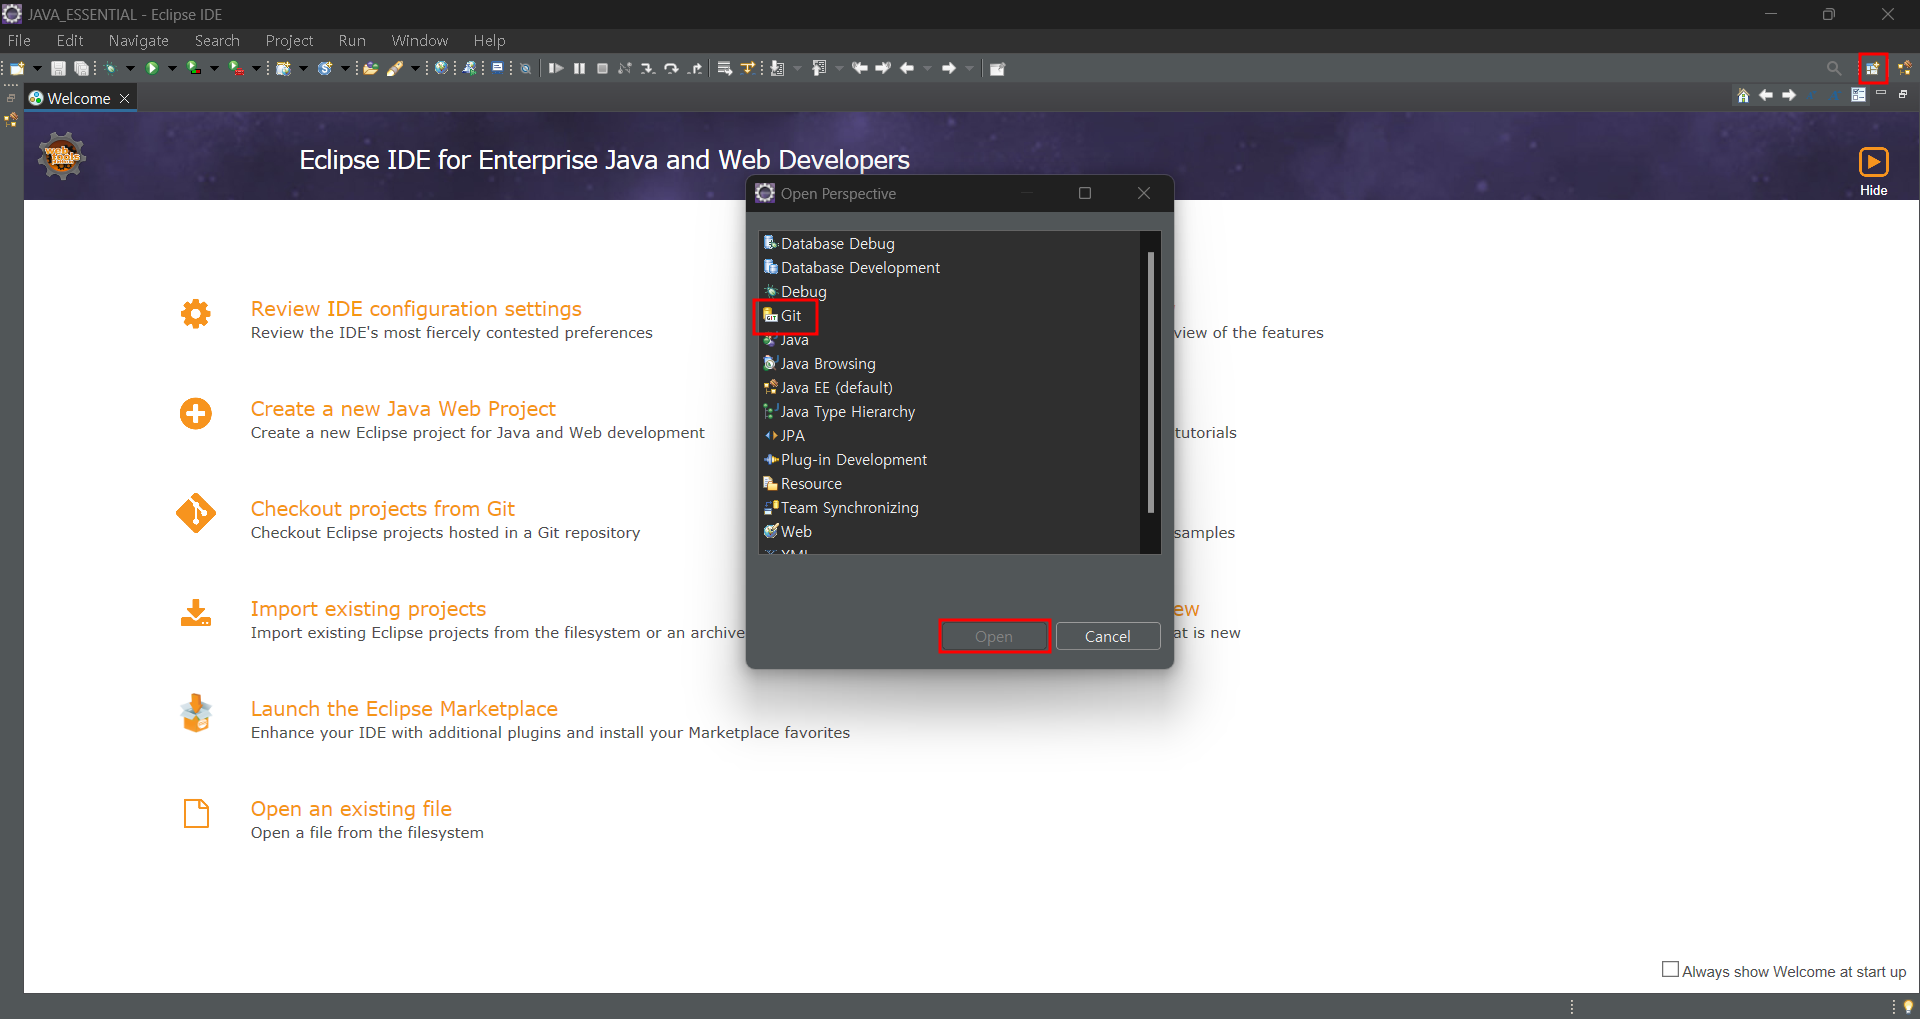Switch to the Java EE perspective icon

[1904, 68]
